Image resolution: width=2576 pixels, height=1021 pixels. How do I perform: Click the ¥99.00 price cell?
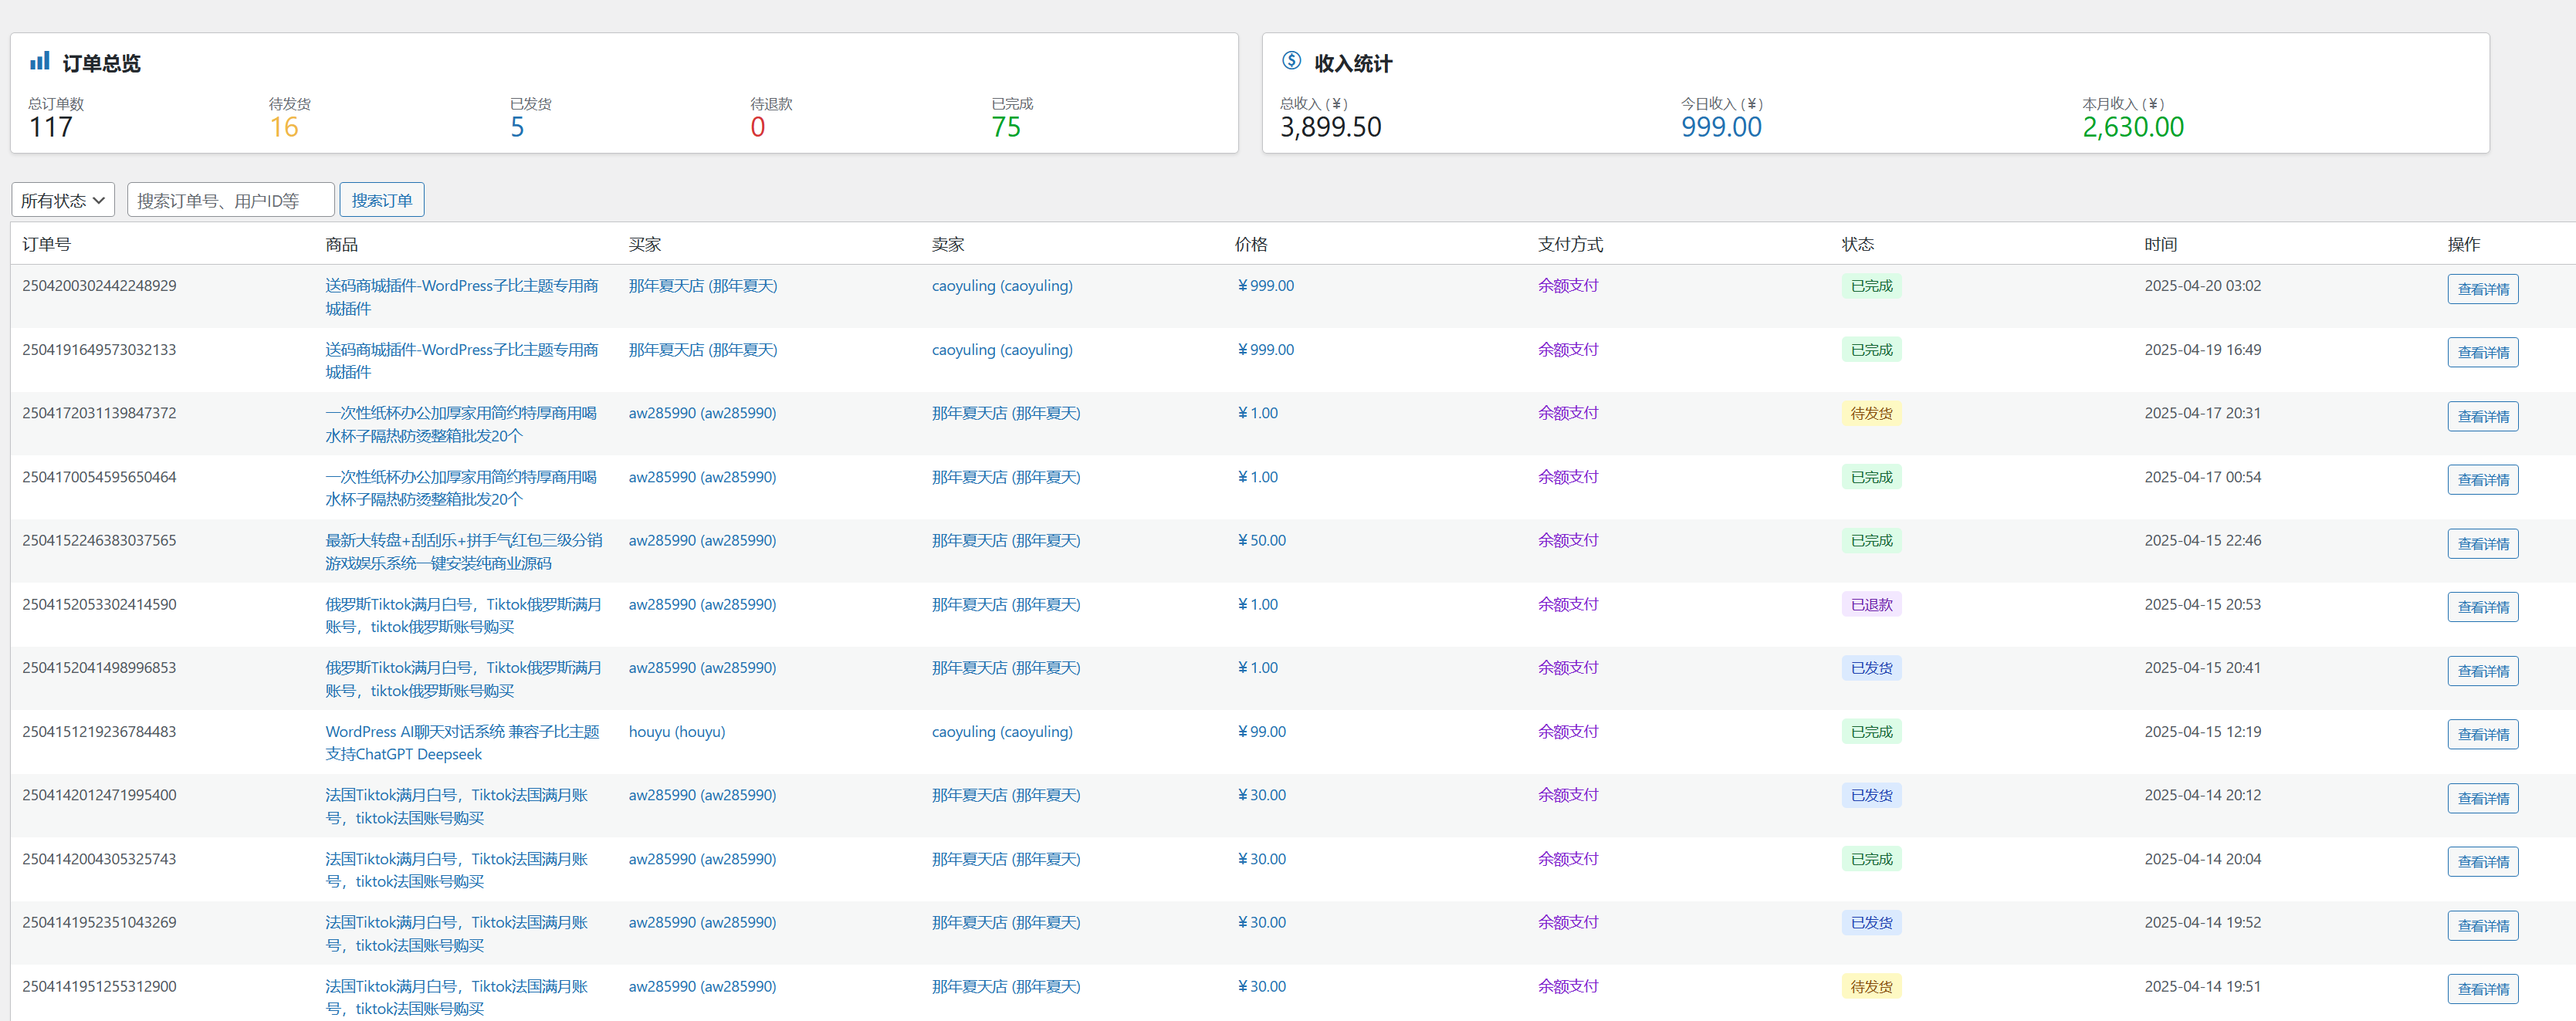tap(1262, 732)
